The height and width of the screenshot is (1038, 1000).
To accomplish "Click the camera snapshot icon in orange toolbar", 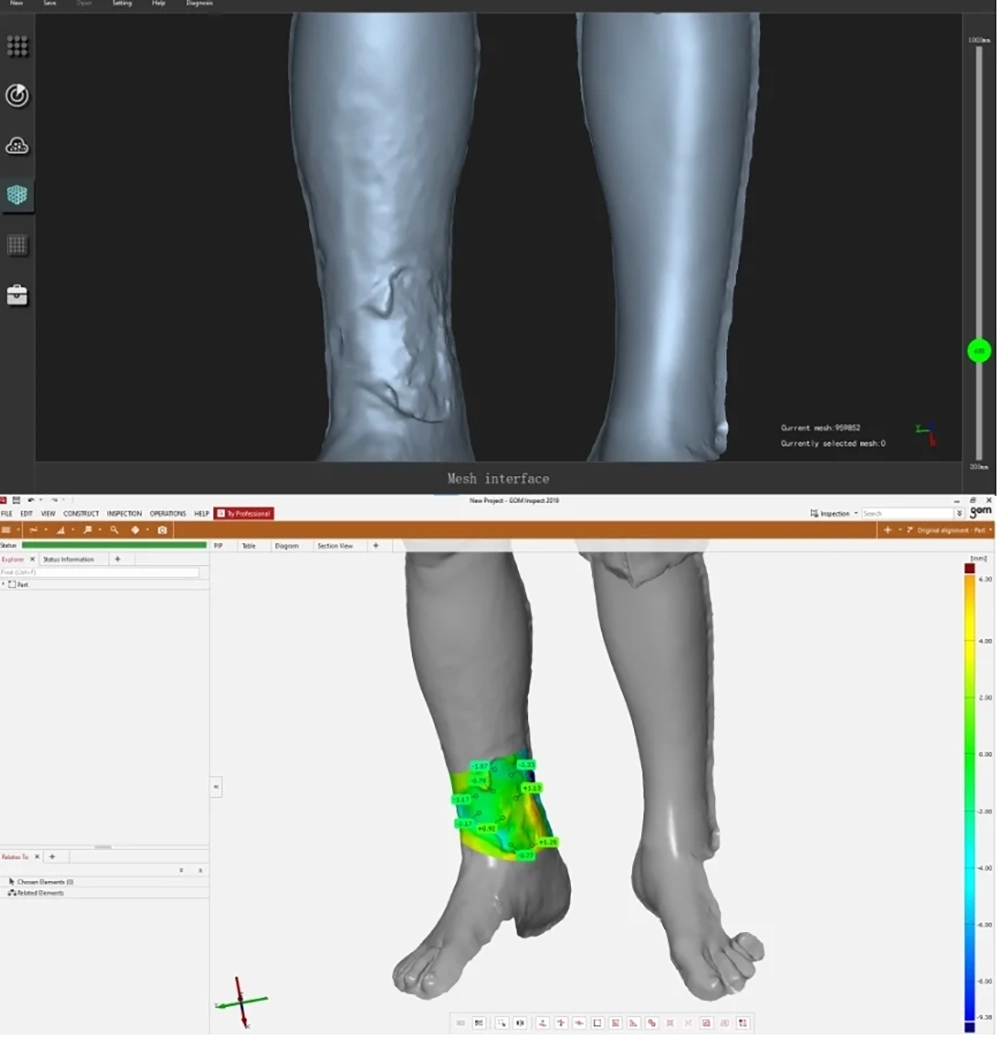I will coord(162,530).
